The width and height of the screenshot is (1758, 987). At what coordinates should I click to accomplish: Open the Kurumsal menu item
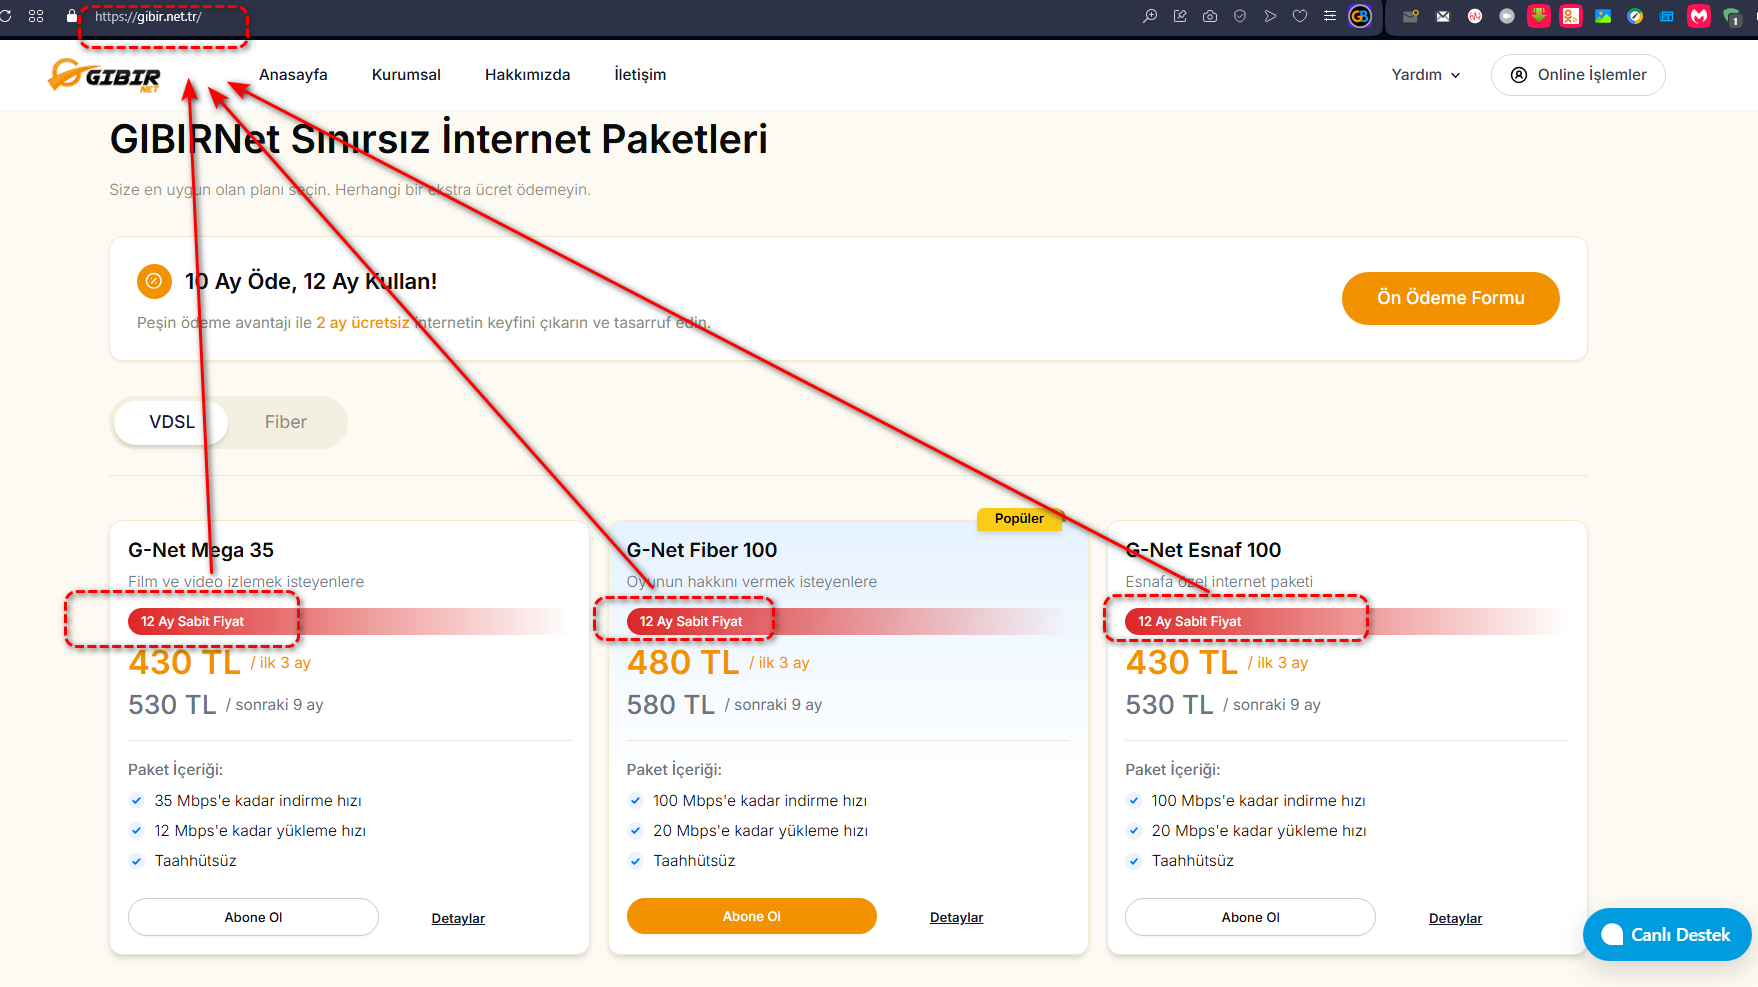tap(406, 75)
